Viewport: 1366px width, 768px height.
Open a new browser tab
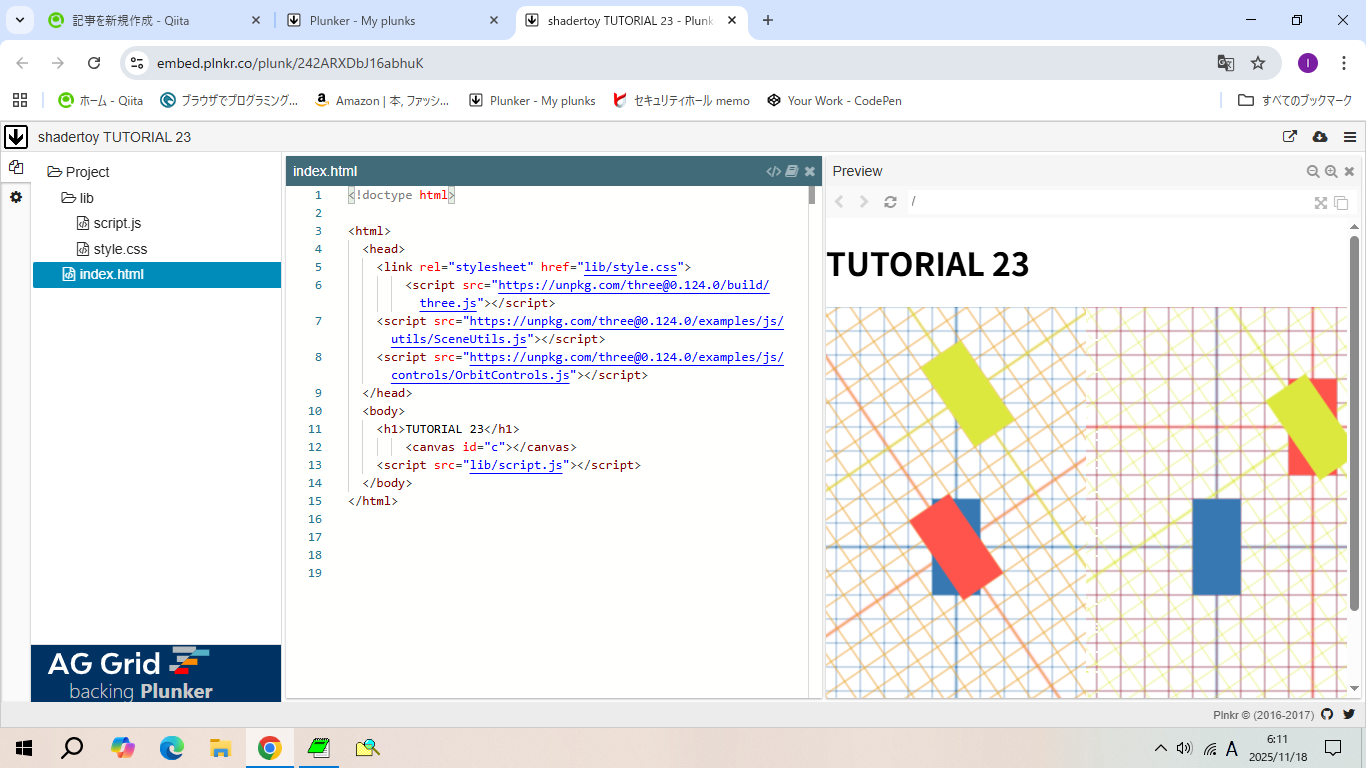(768, 20)
